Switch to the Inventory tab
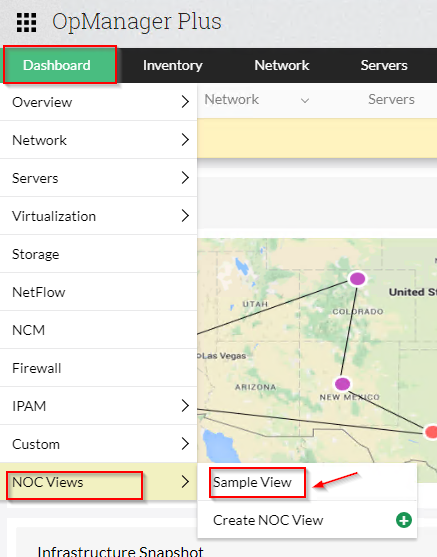 (173, 65)
